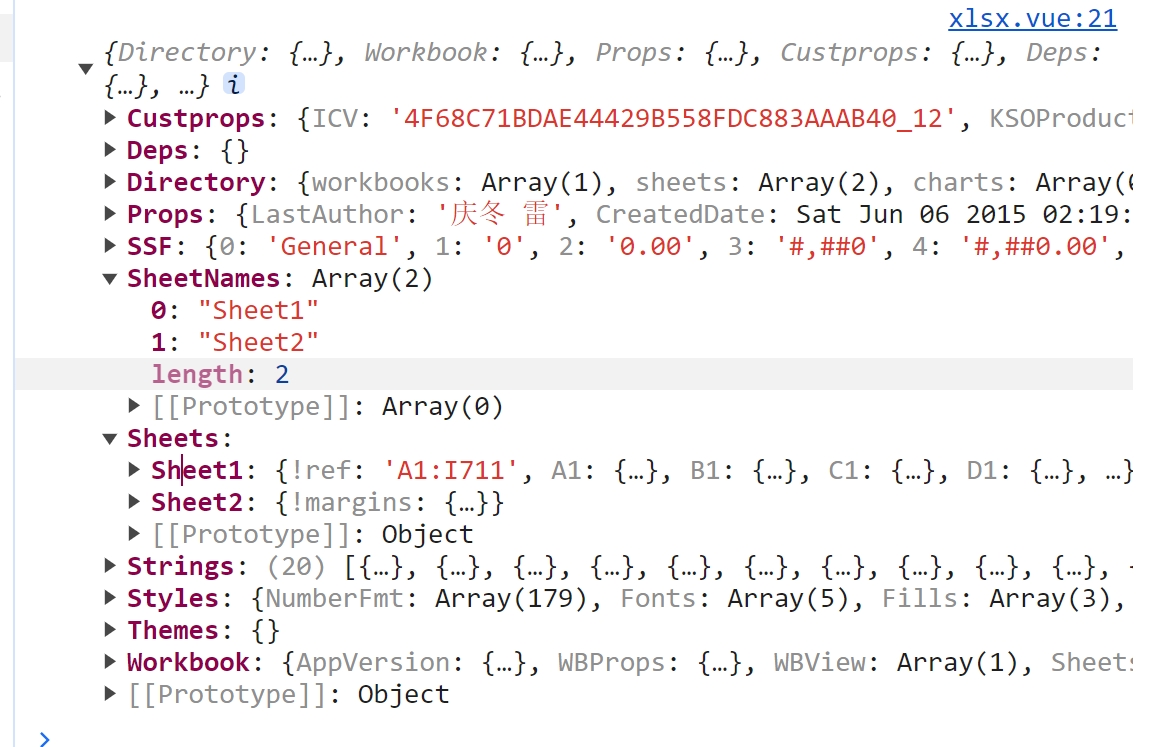Select the "Sheet2" string at index 1
Screen dimensions: 1167x747
point(258,342)
